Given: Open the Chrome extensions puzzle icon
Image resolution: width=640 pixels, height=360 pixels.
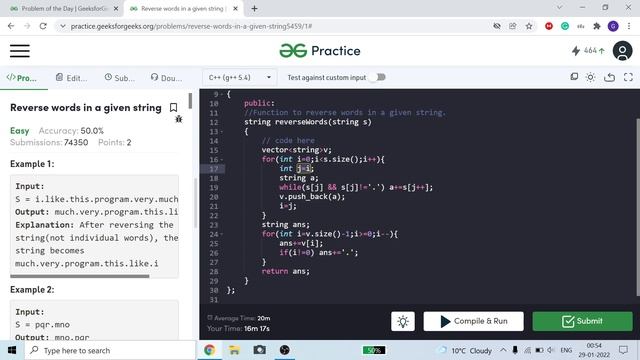Looking at the screenshot, I should coord(597,26).
